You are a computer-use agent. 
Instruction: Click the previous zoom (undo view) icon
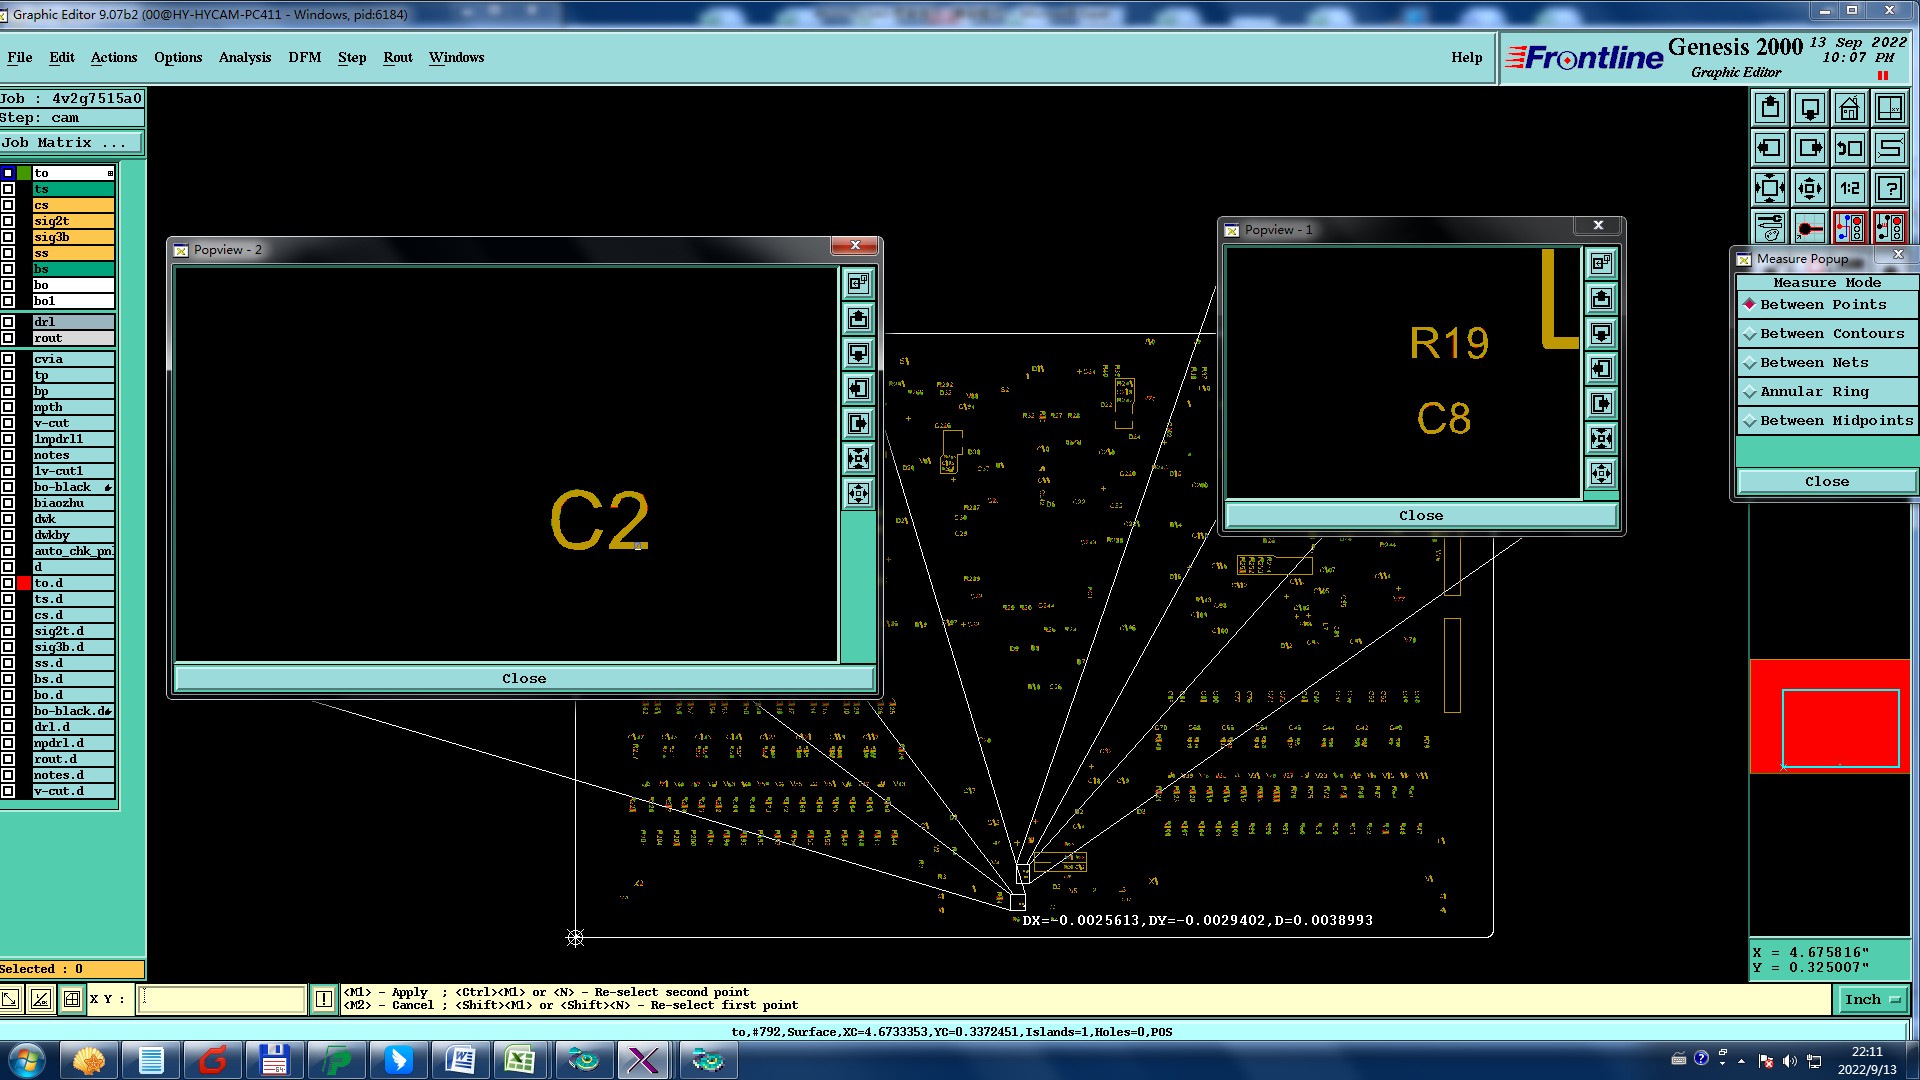[1849, 148]
